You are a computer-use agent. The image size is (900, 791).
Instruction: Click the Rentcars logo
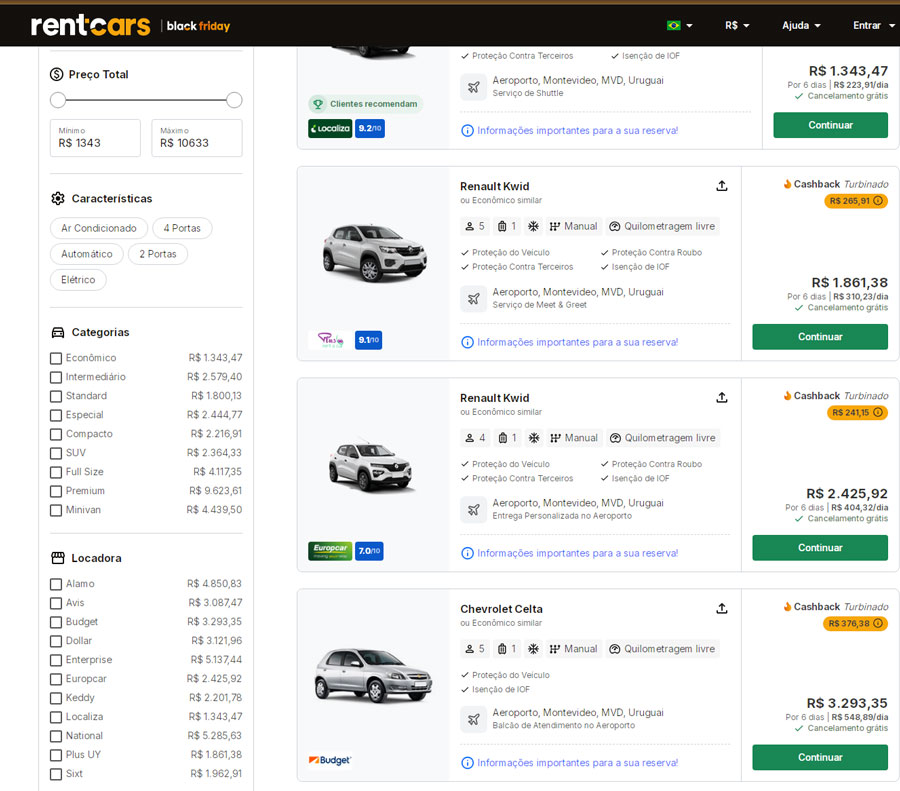(x=90, y=25)
